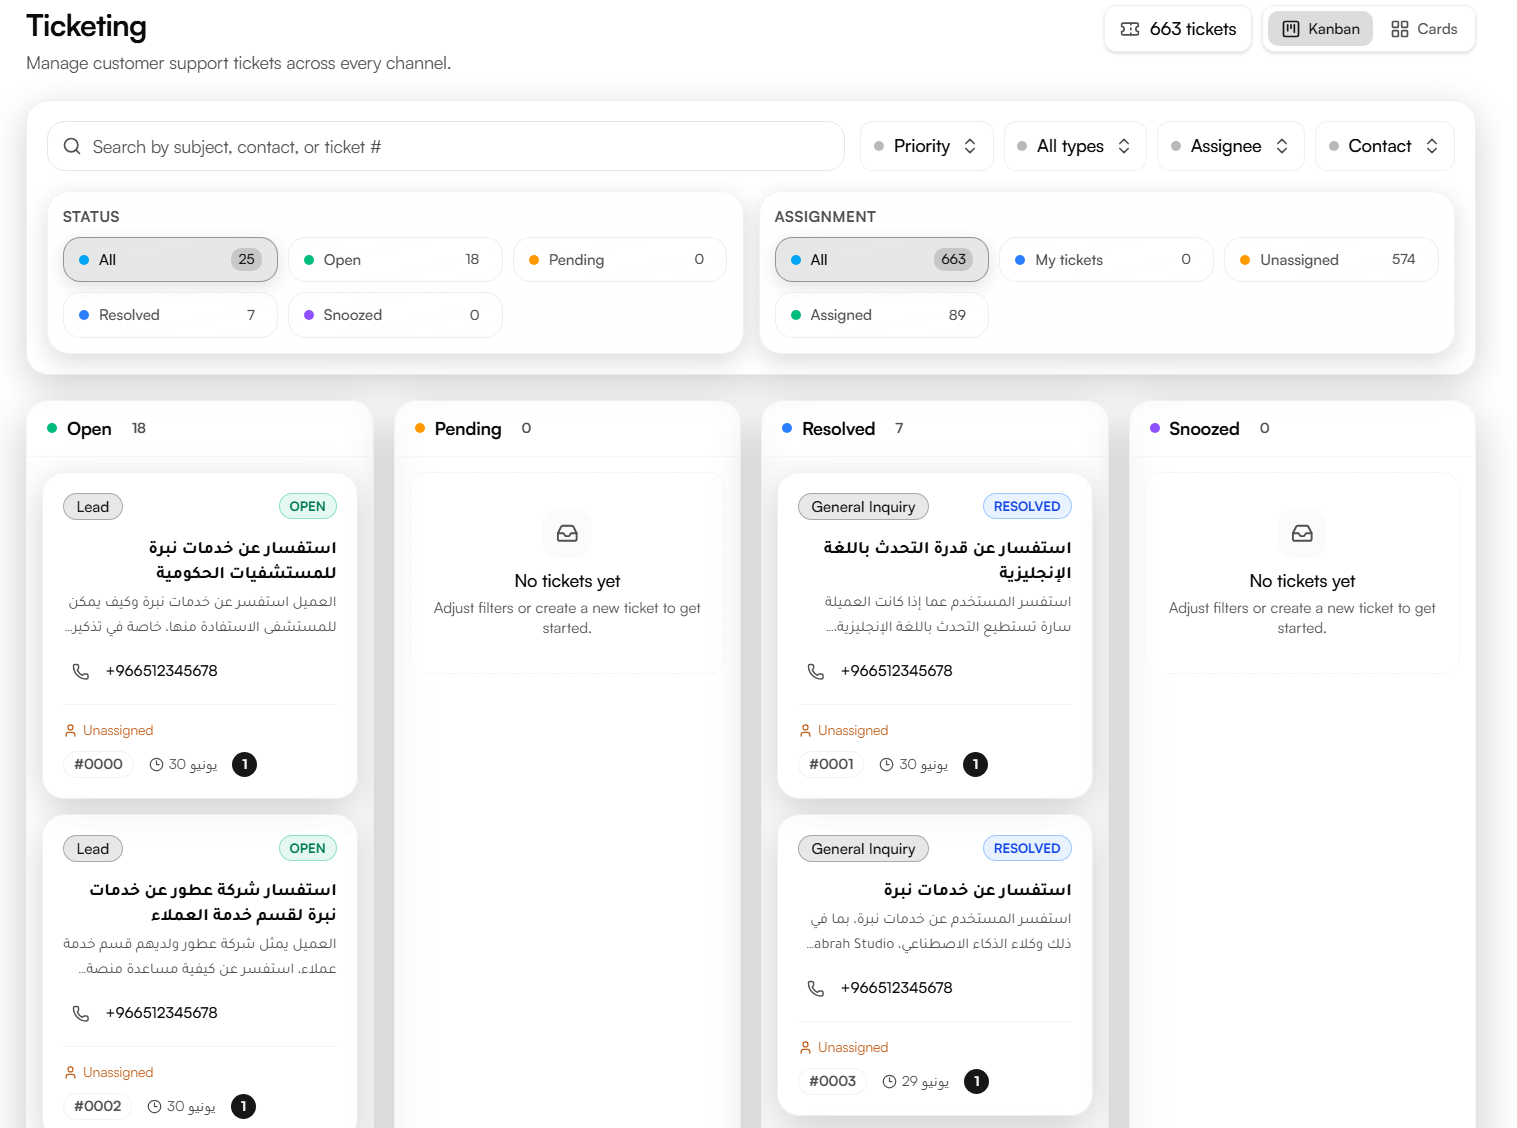Switch to the Cards view

click(1424, 29)
